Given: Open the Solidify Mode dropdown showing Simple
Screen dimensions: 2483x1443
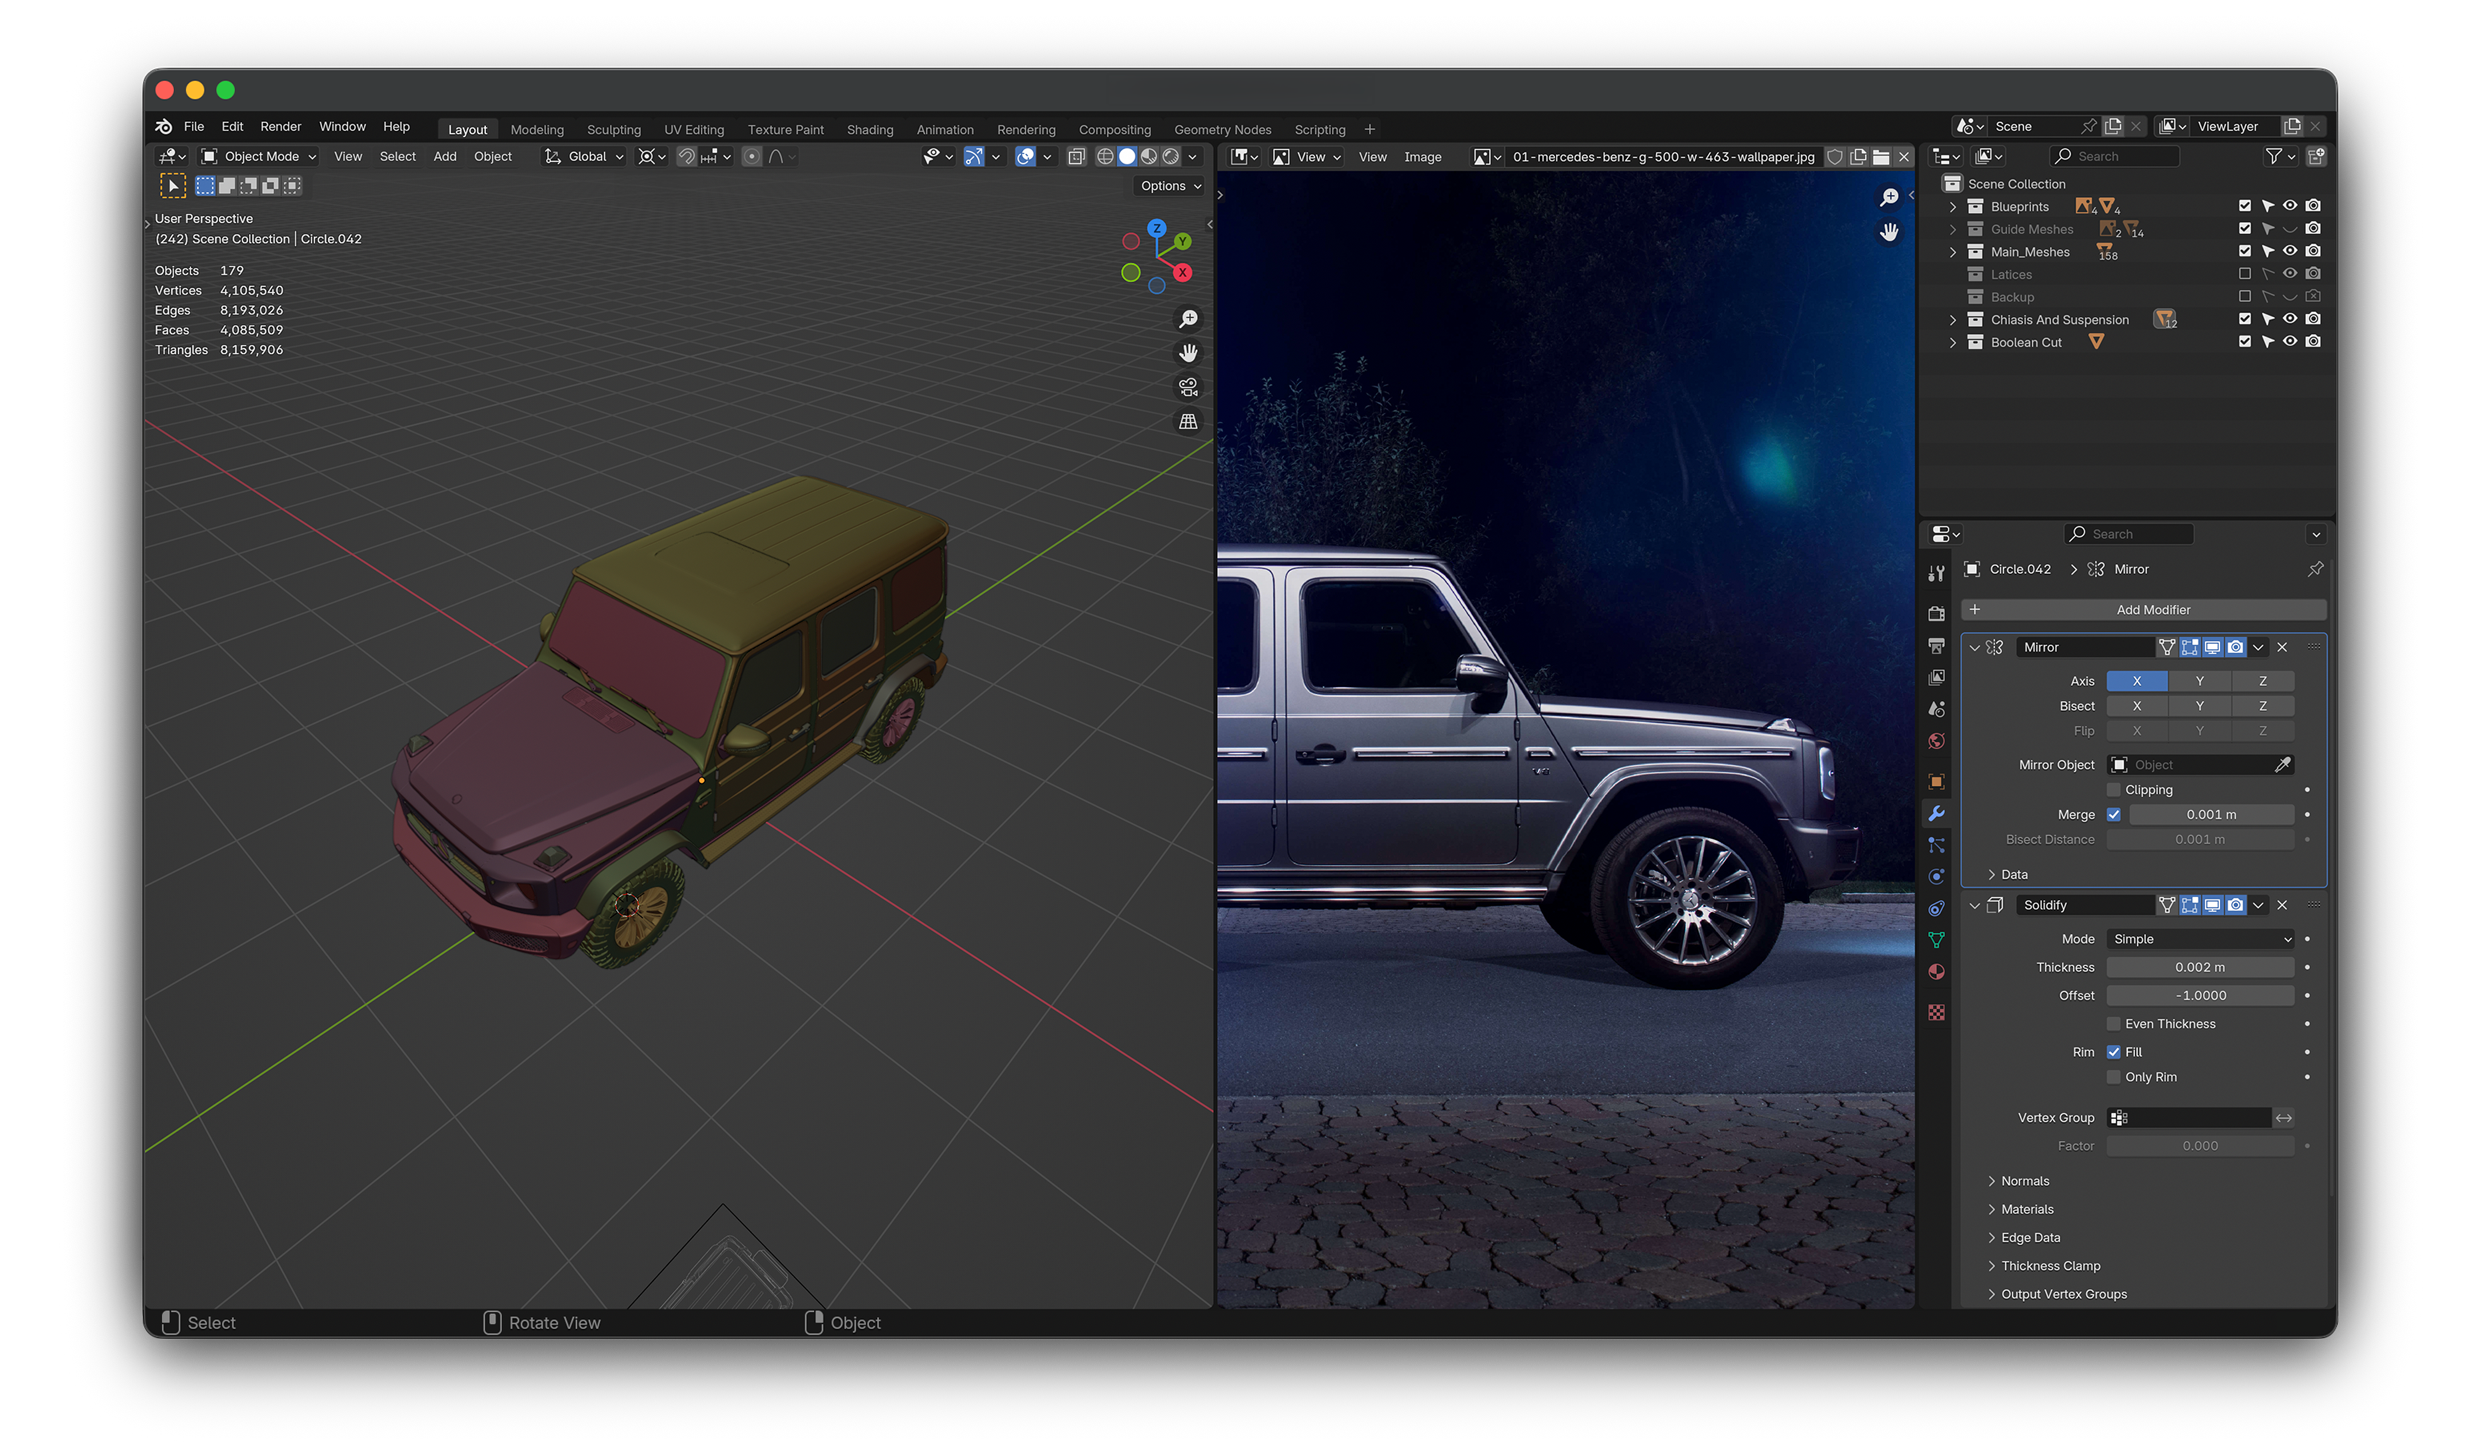Looking at the screenshot, I should [2199, 938].
